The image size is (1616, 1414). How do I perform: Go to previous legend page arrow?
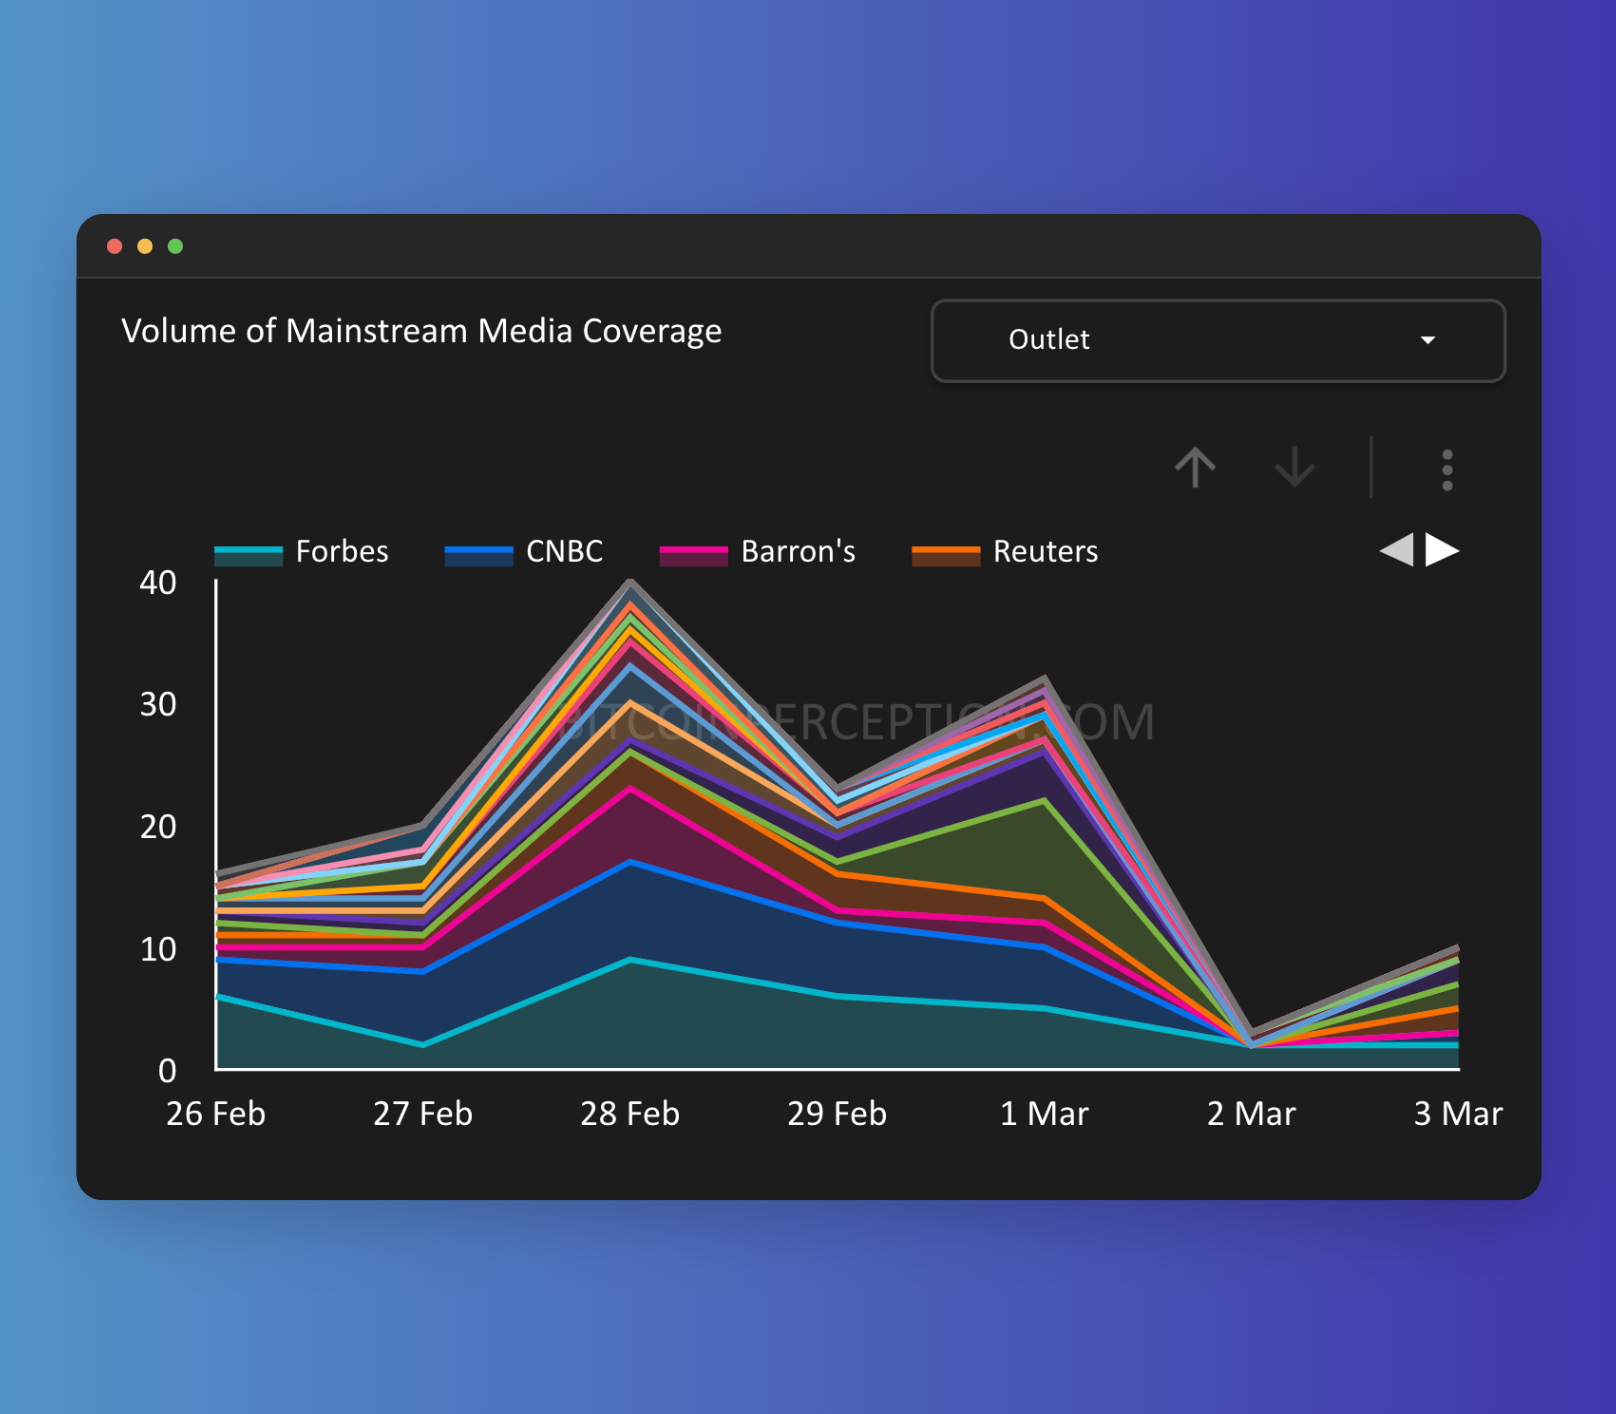[1396, 550]
